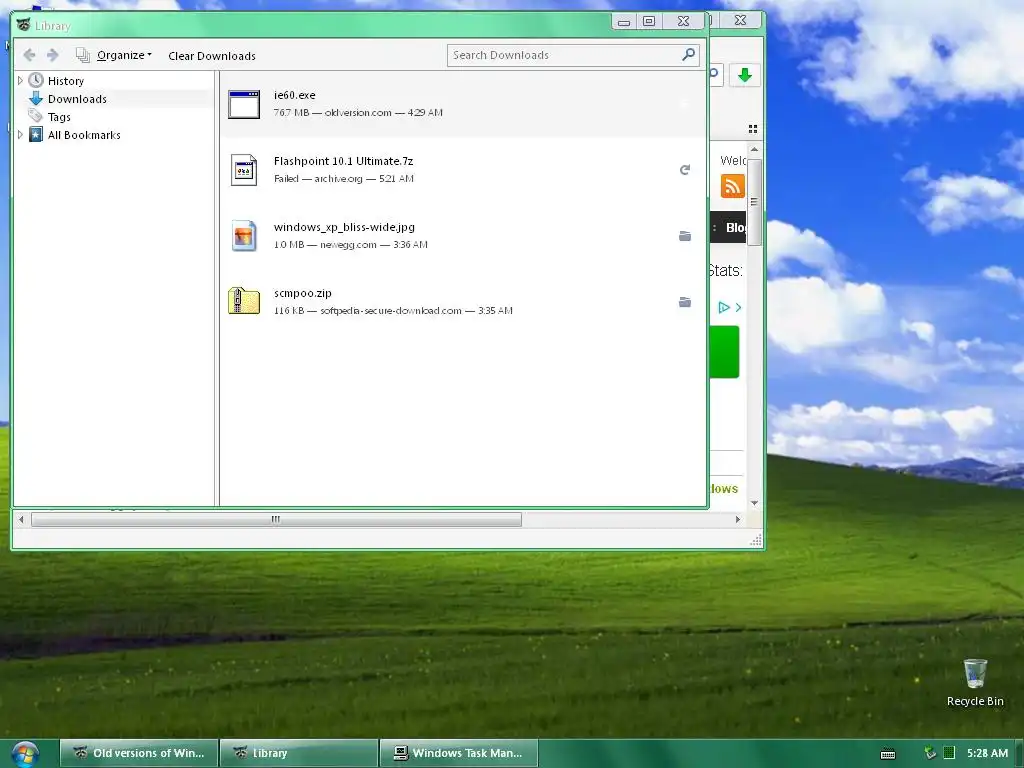Click the Blog tab in browser page
The height and width of the screenshot is (768, 1024).
(x=735, y=227)
